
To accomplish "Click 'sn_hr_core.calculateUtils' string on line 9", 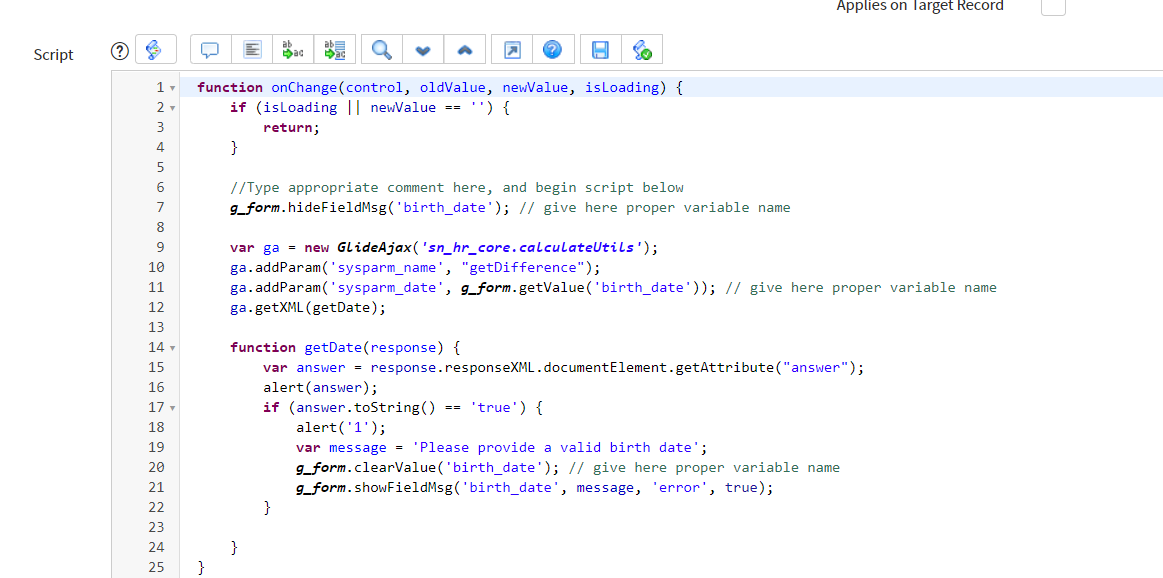I will 534,247.
